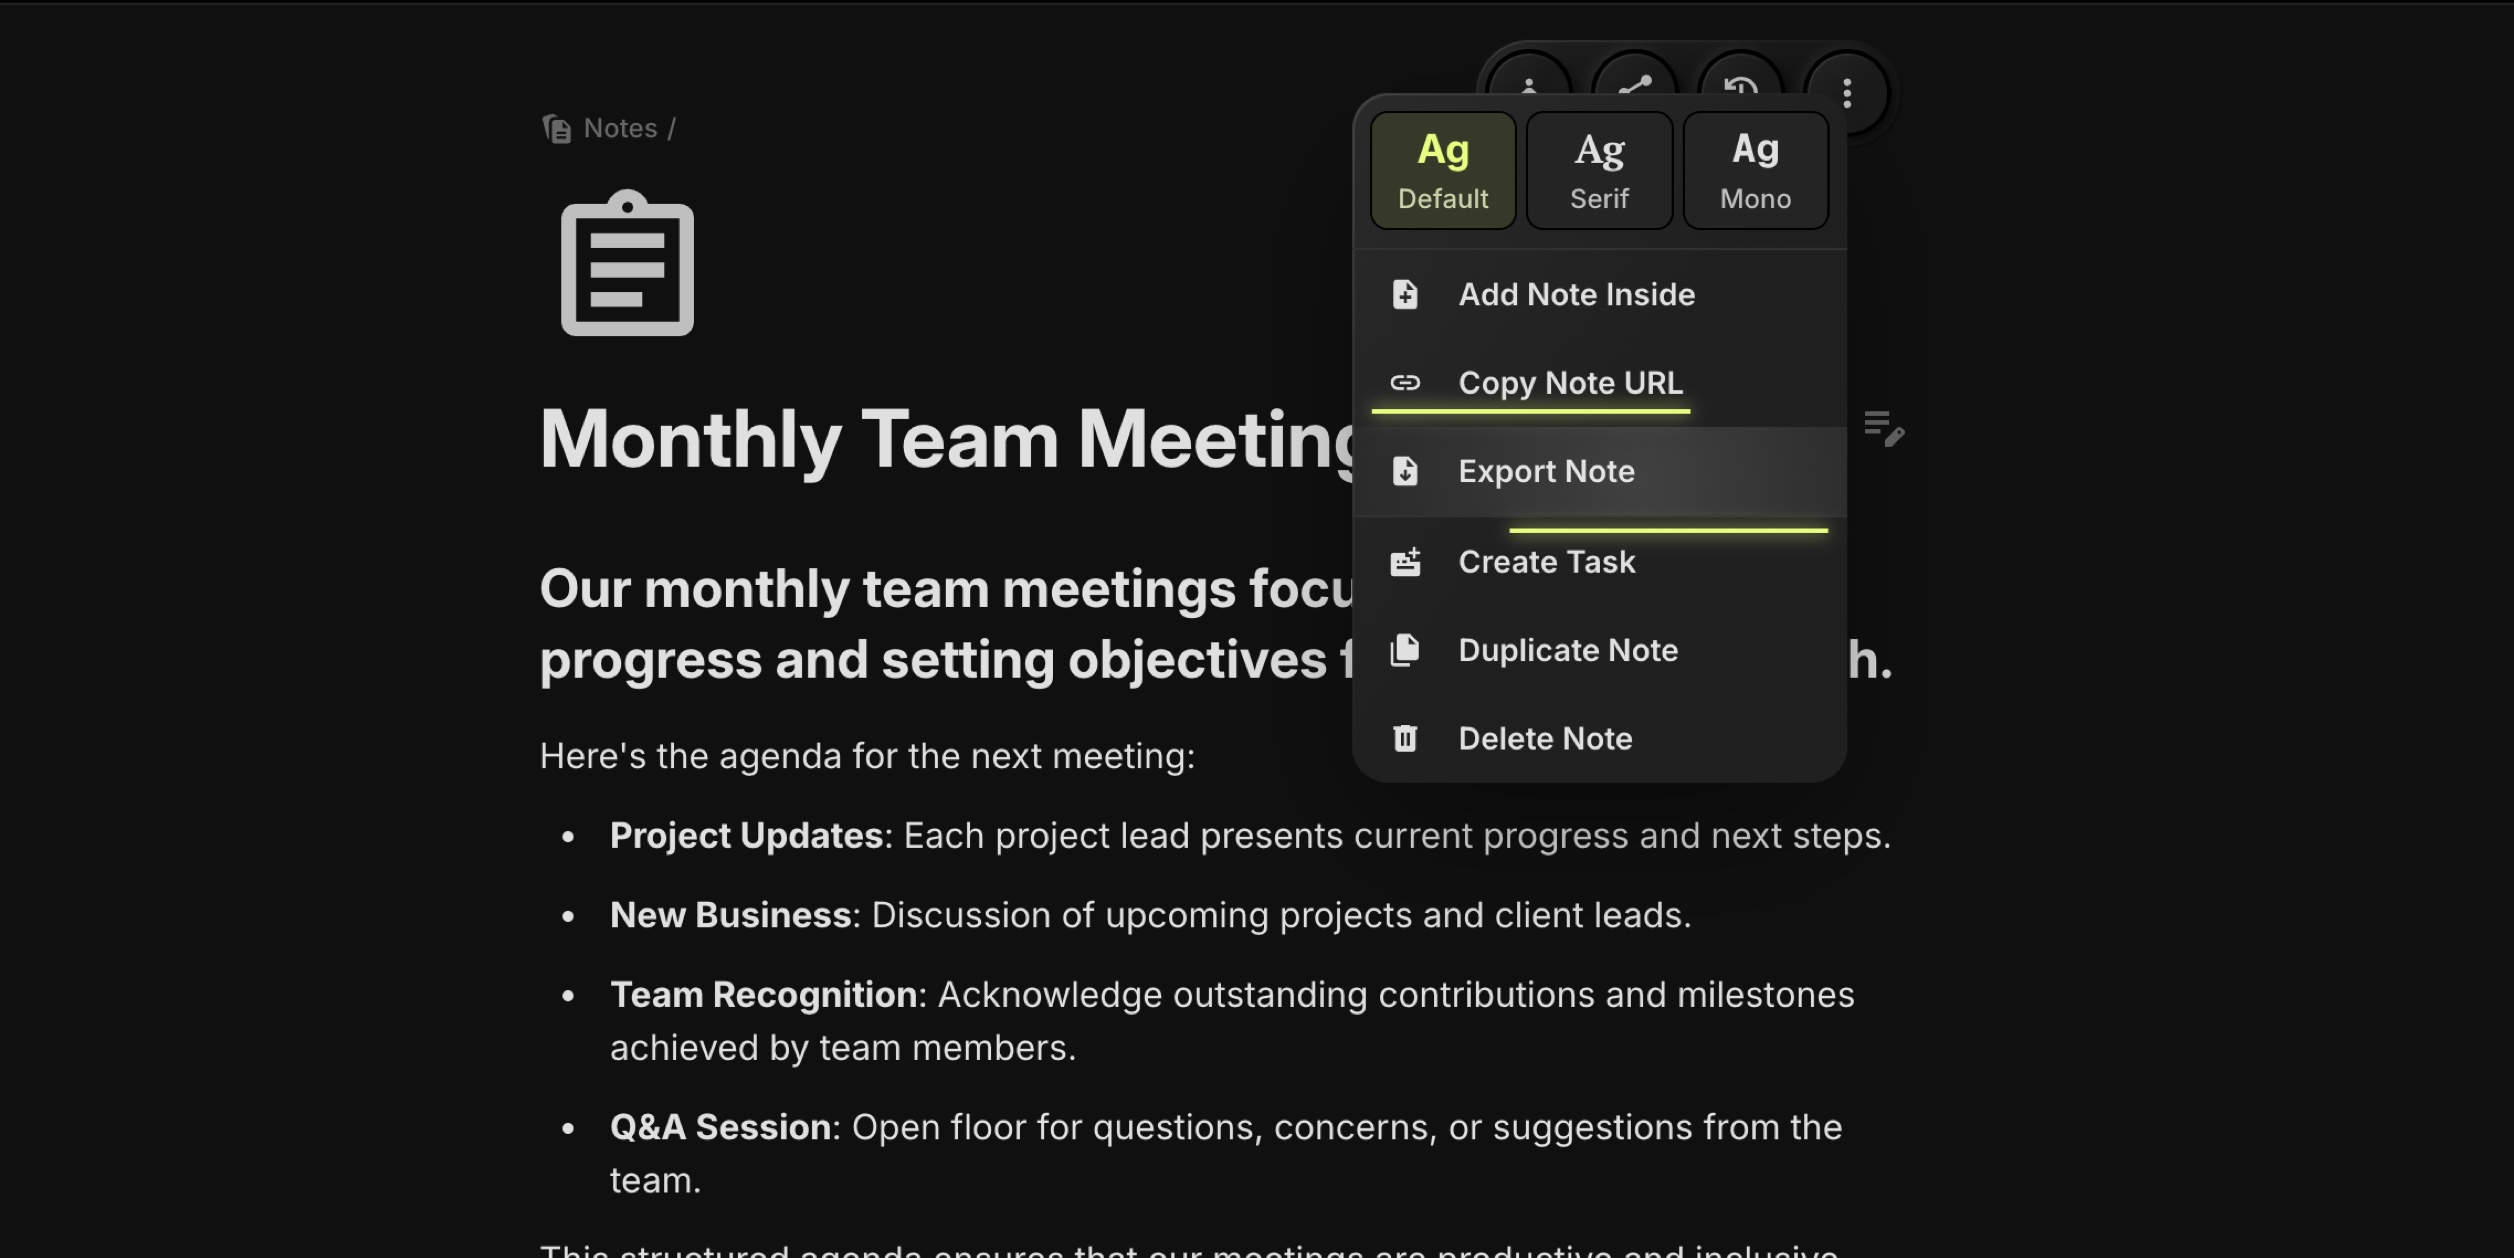The height and width of the screenshot is (1258, 2514).
Task: Choose Add Note Inside from the menu
Action: pyautogui.click(x=1576, y=294)
